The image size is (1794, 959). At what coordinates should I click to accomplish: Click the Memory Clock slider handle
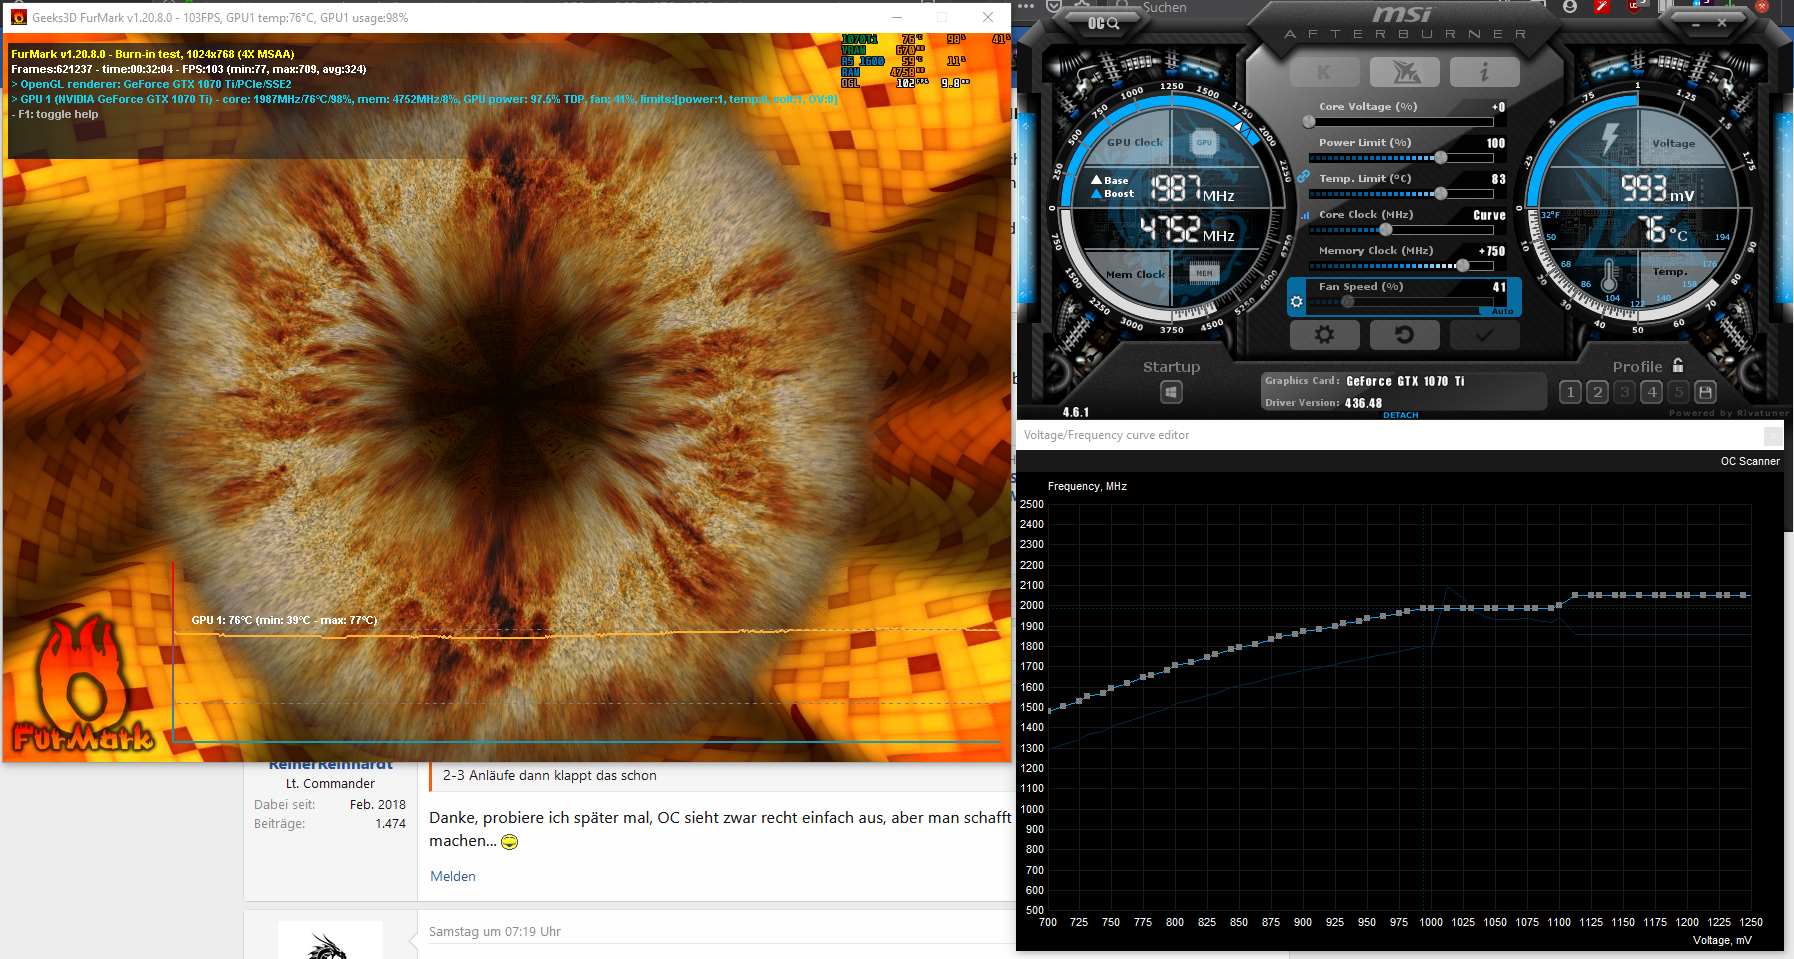coord(1463,266)
